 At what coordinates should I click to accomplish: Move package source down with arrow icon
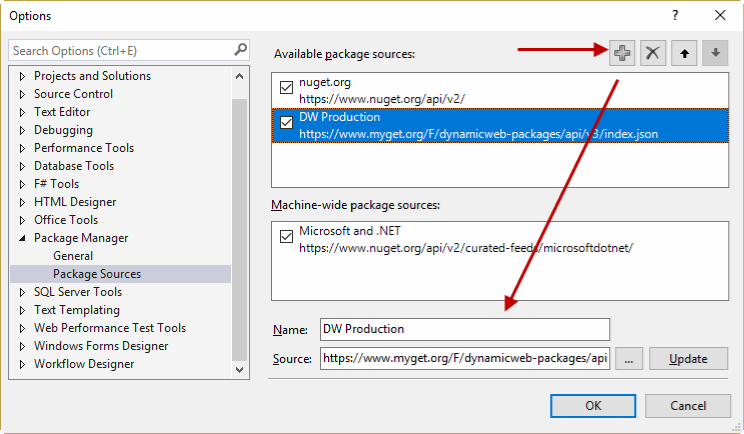(714, 54)
